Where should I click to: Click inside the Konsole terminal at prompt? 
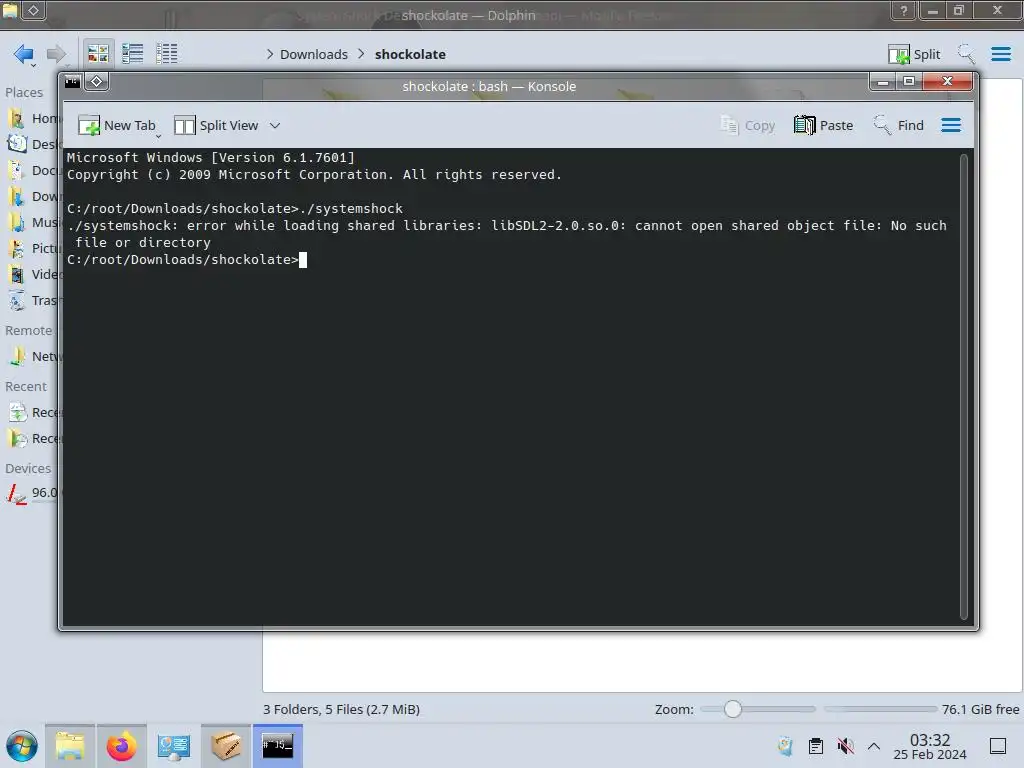[x=303, y=260]
